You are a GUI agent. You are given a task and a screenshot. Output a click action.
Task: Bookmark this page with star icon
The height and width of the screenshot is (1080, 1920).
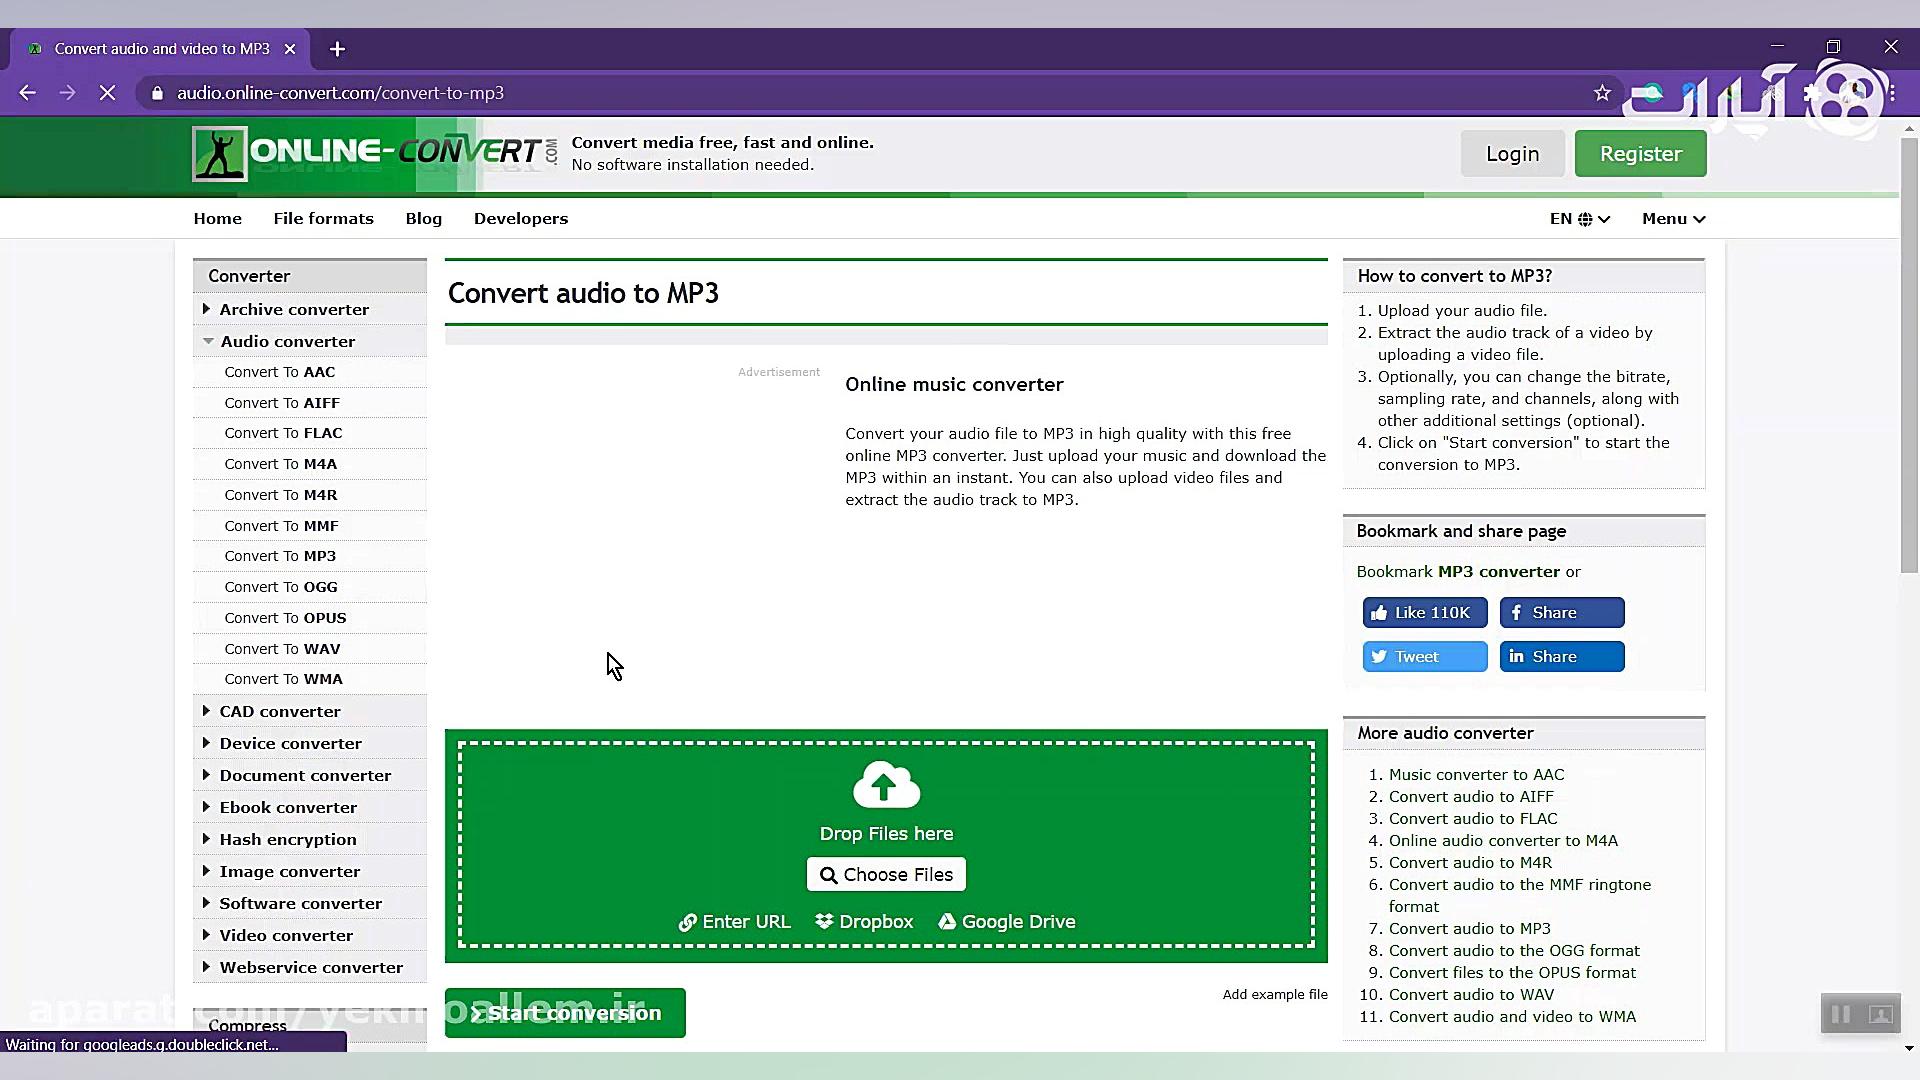pos(1602,93)
